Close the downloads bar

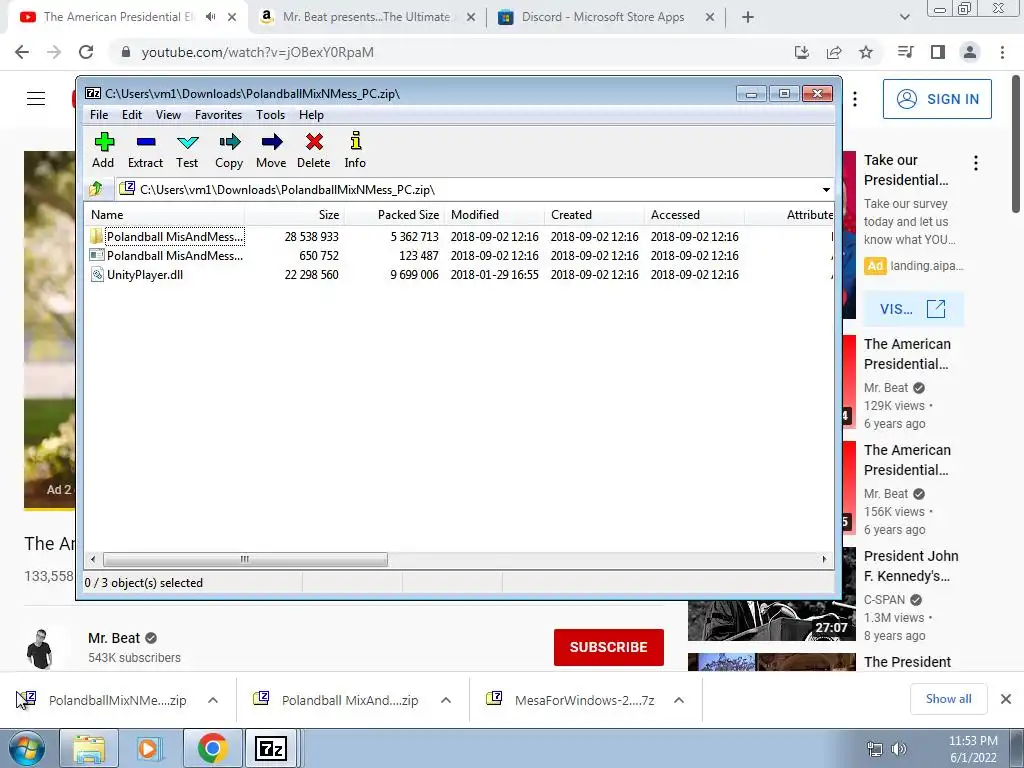coord(1006,699)
